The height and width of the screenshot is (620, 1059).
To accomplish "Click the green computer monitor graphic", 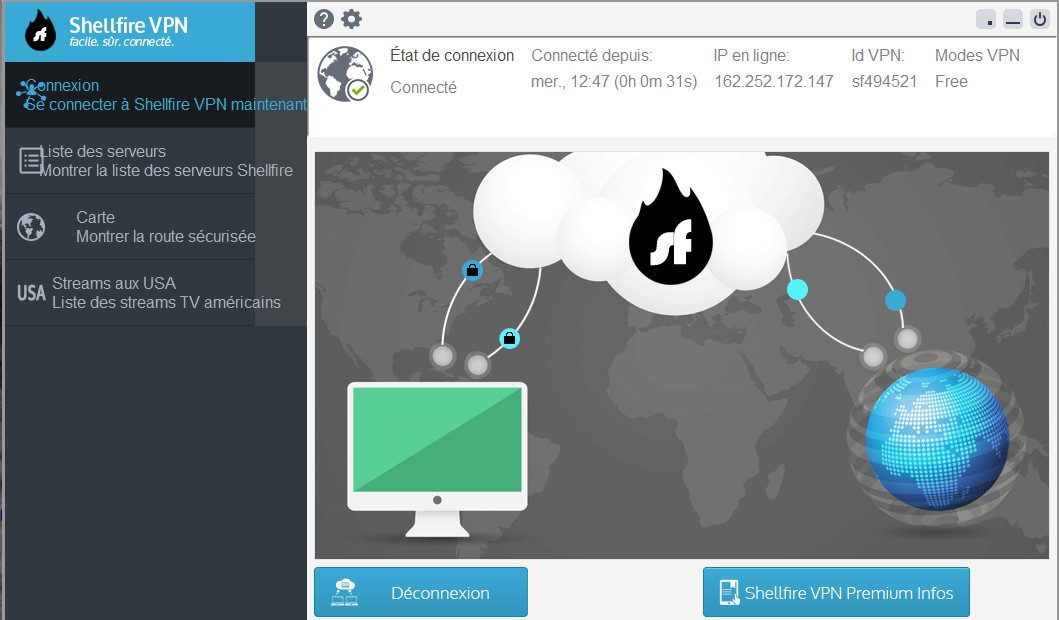I will click(437, 459).
